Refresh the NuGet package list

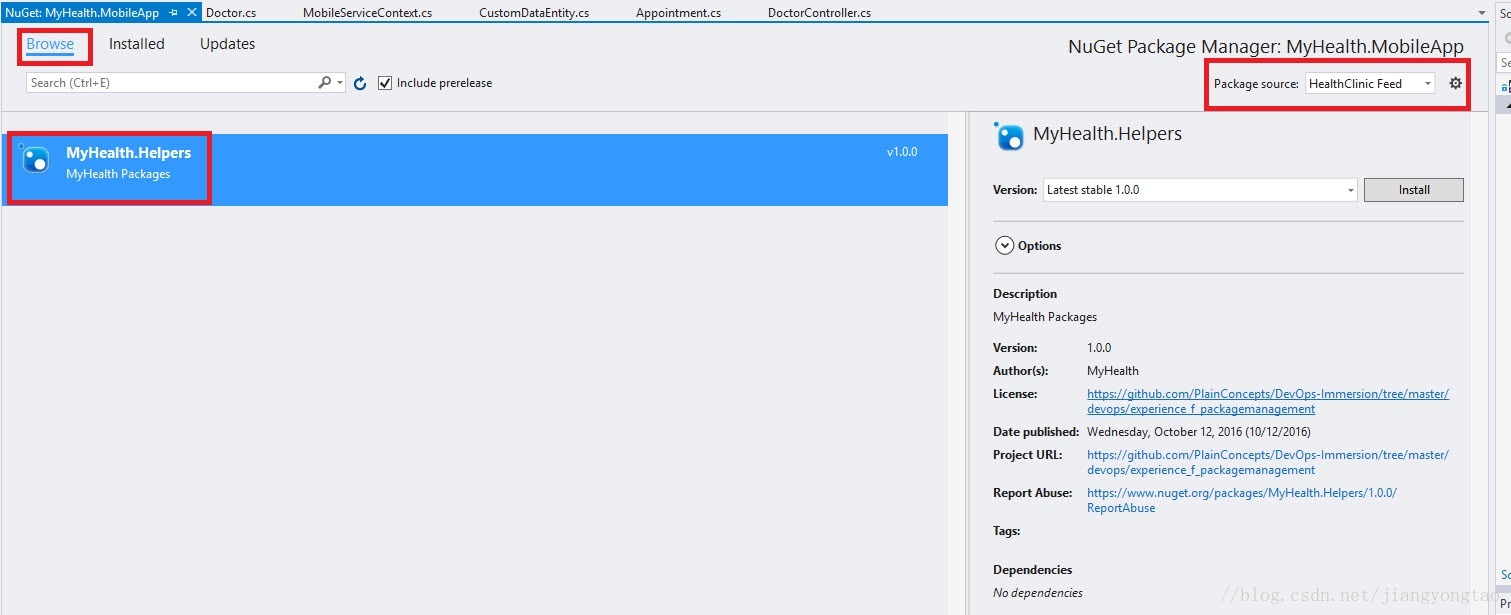[x=360, y=84]
